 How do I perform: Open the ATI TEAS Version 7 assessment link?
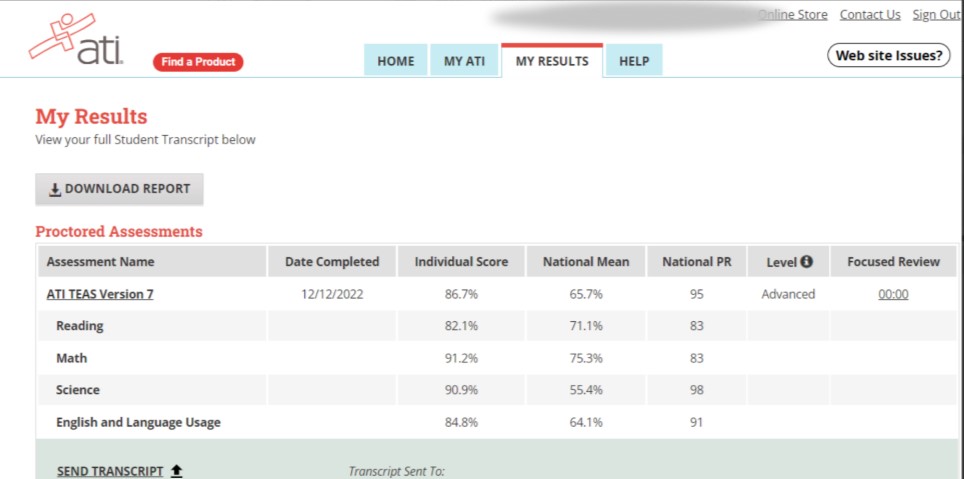click(100, 294)
